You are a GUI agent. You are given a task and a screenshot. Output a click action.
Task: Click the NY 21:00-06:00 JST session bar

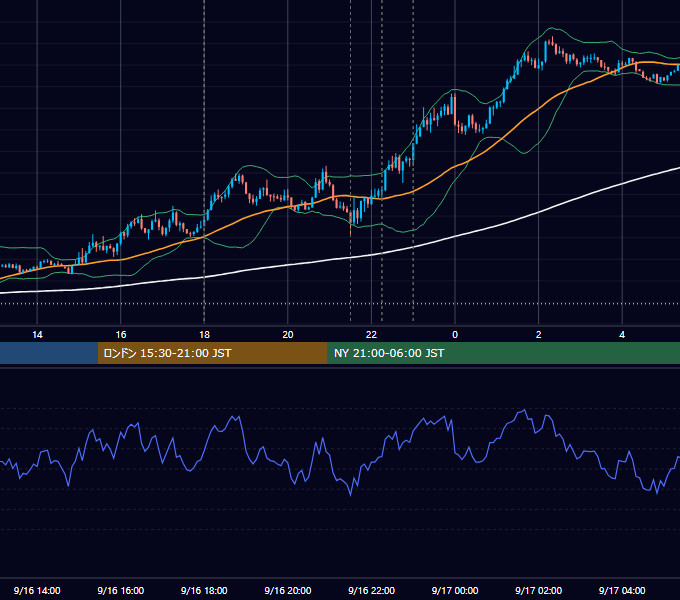(503, 353)
